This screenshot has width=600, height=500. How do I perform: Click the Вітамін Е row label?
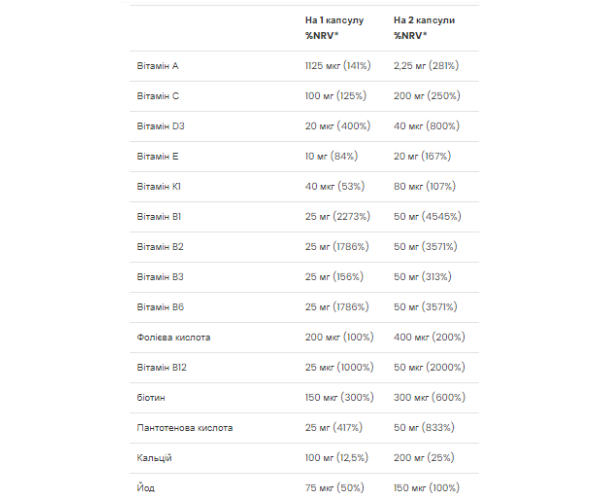tap(157, 156)
